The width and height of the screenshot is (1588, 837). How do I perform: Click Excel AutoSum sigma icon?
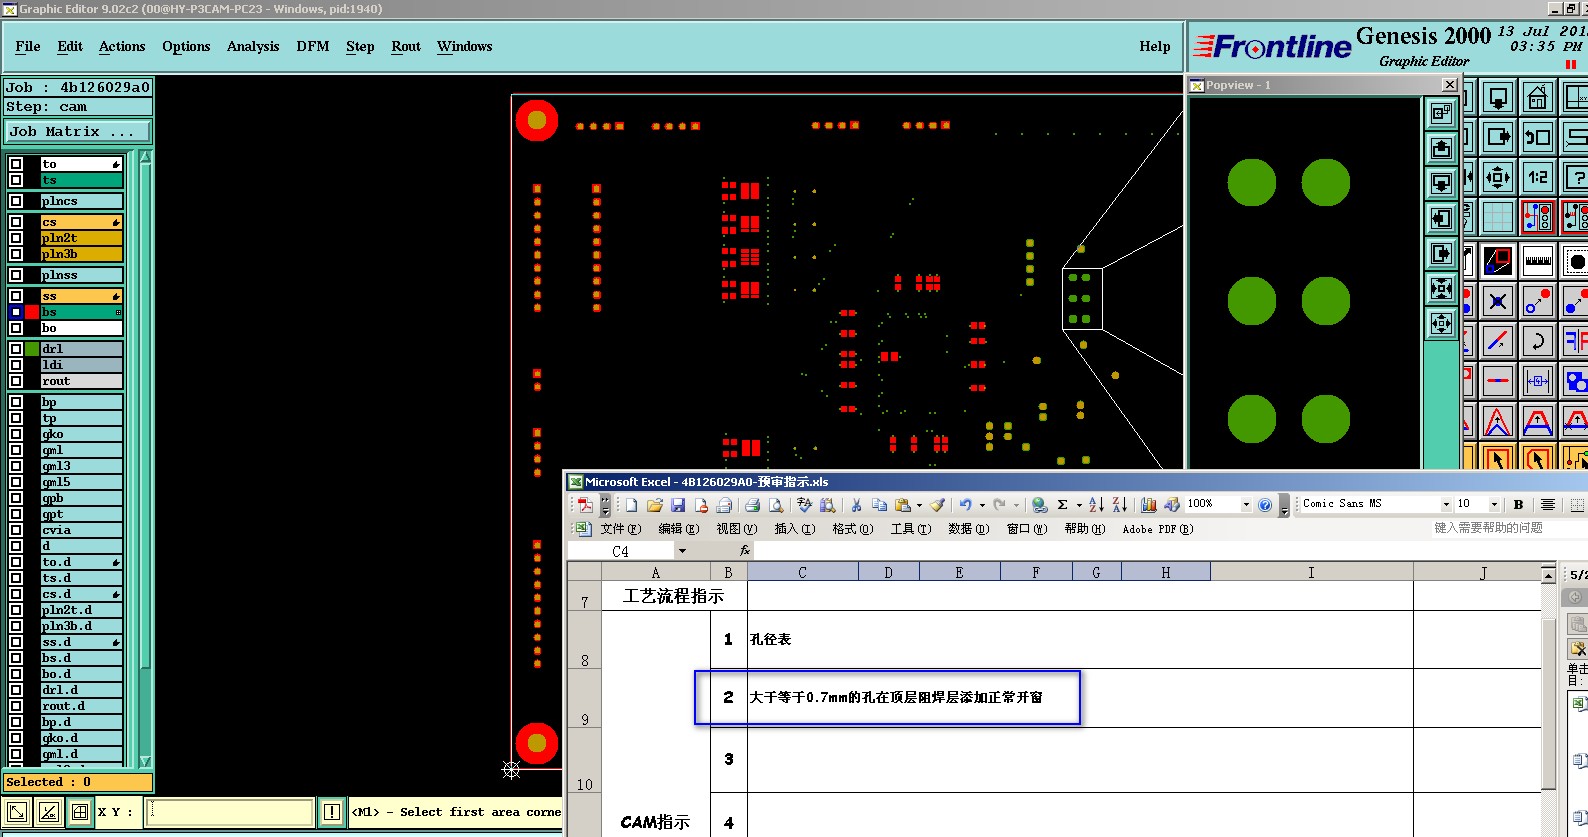[x=1063, y=505]
